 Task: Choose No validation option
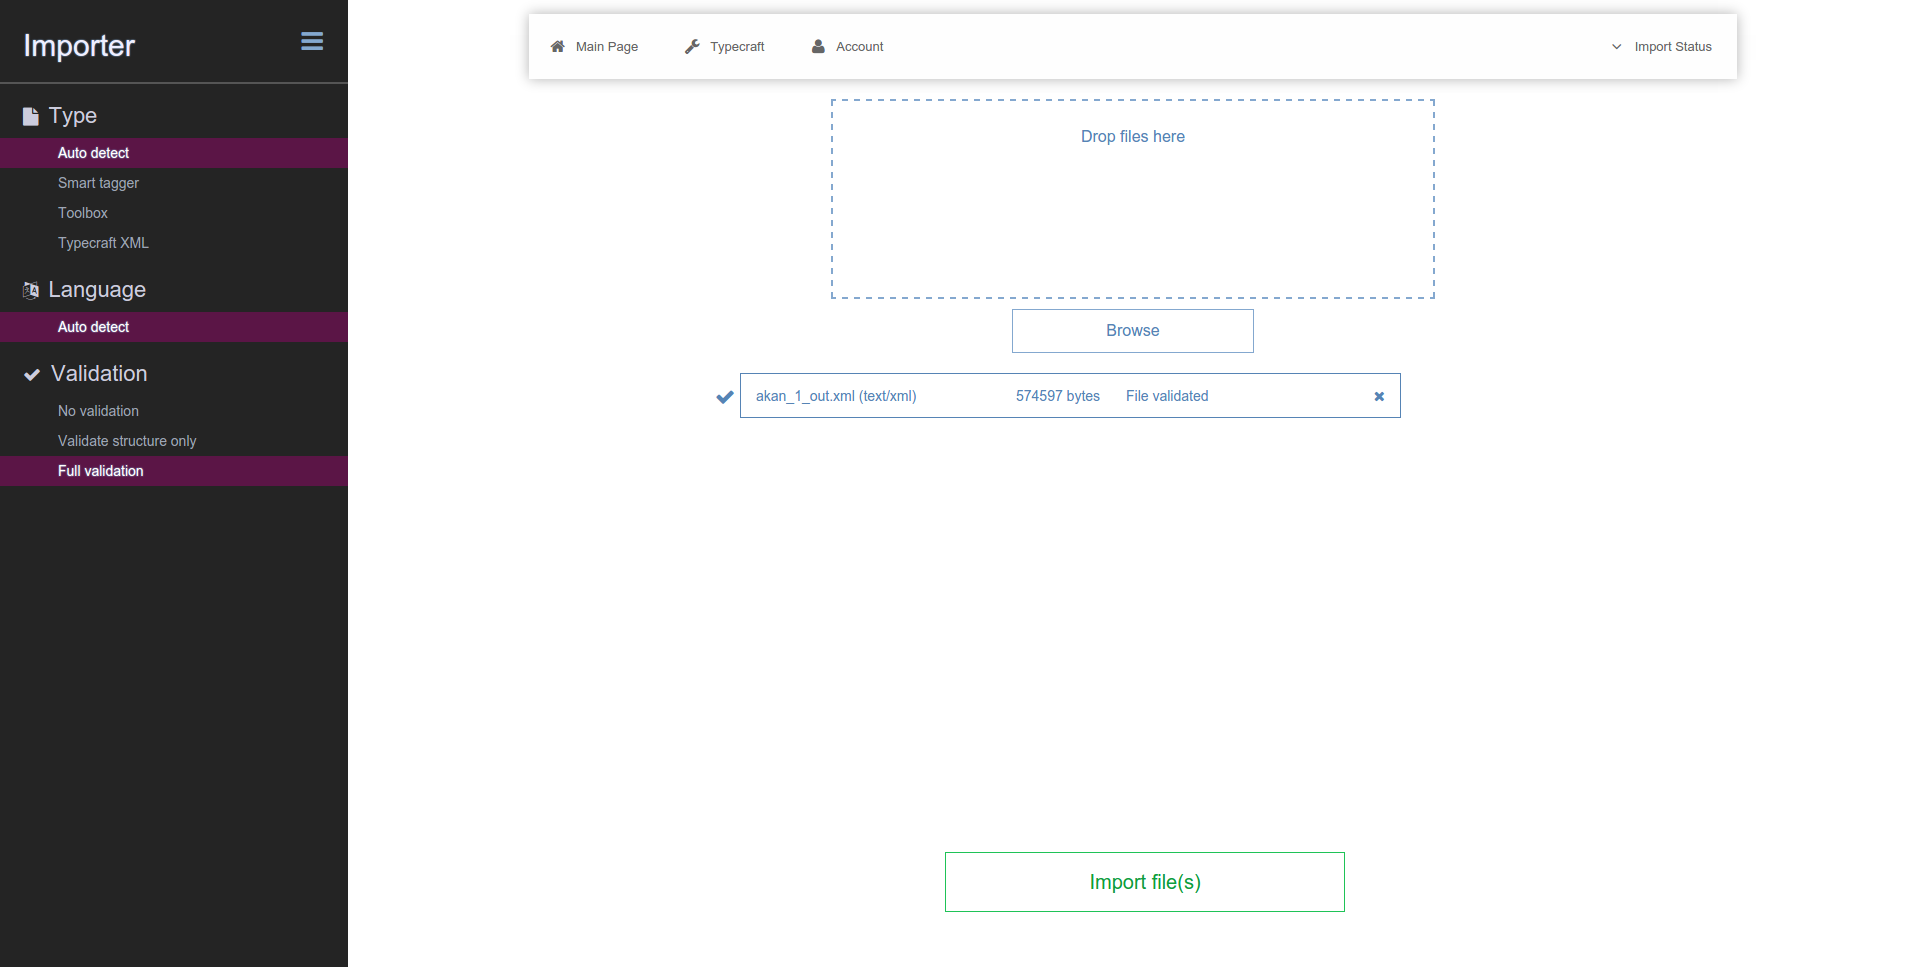pyautogui.click(x=174, y=411)
